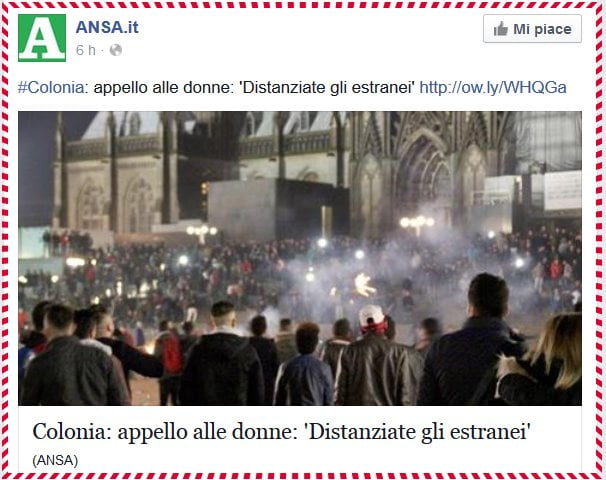
Task: Click the (ANSA) source label under headline
Action: 55,460
